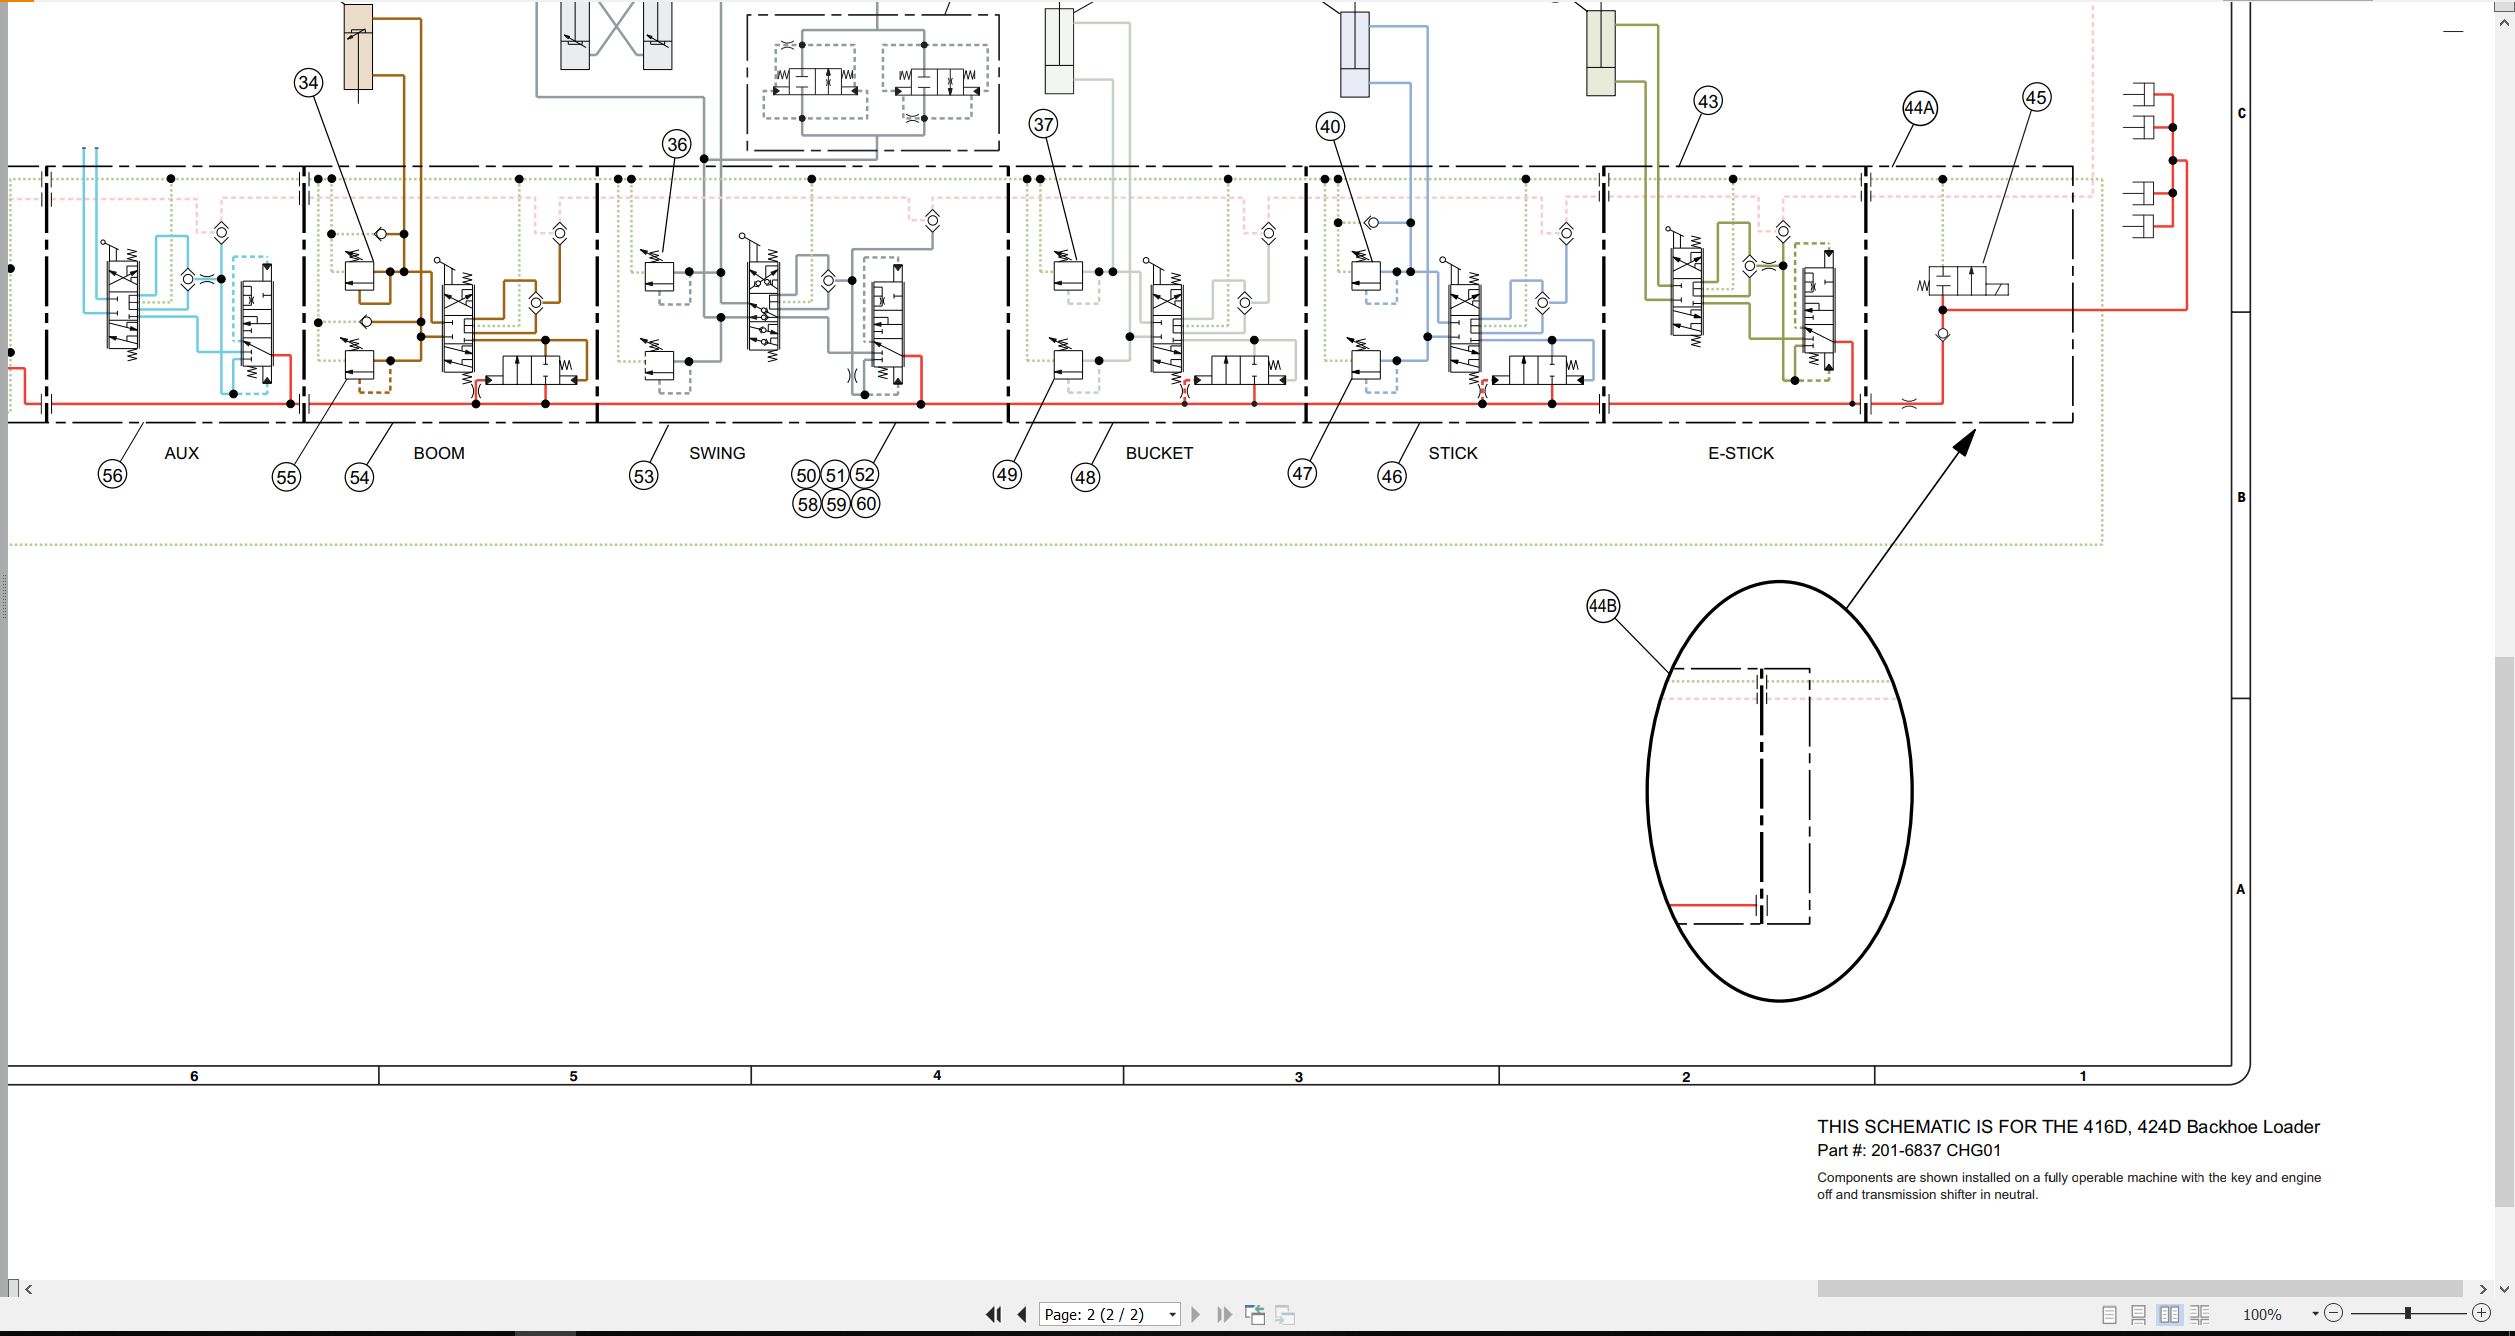Go to the next page

1195,1314
